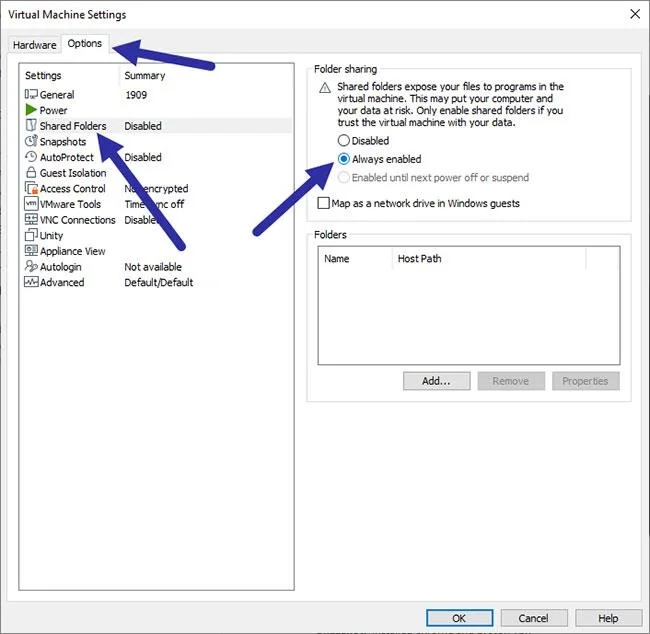Click the Cancel button
650x634 pixels.
point(534,618)
